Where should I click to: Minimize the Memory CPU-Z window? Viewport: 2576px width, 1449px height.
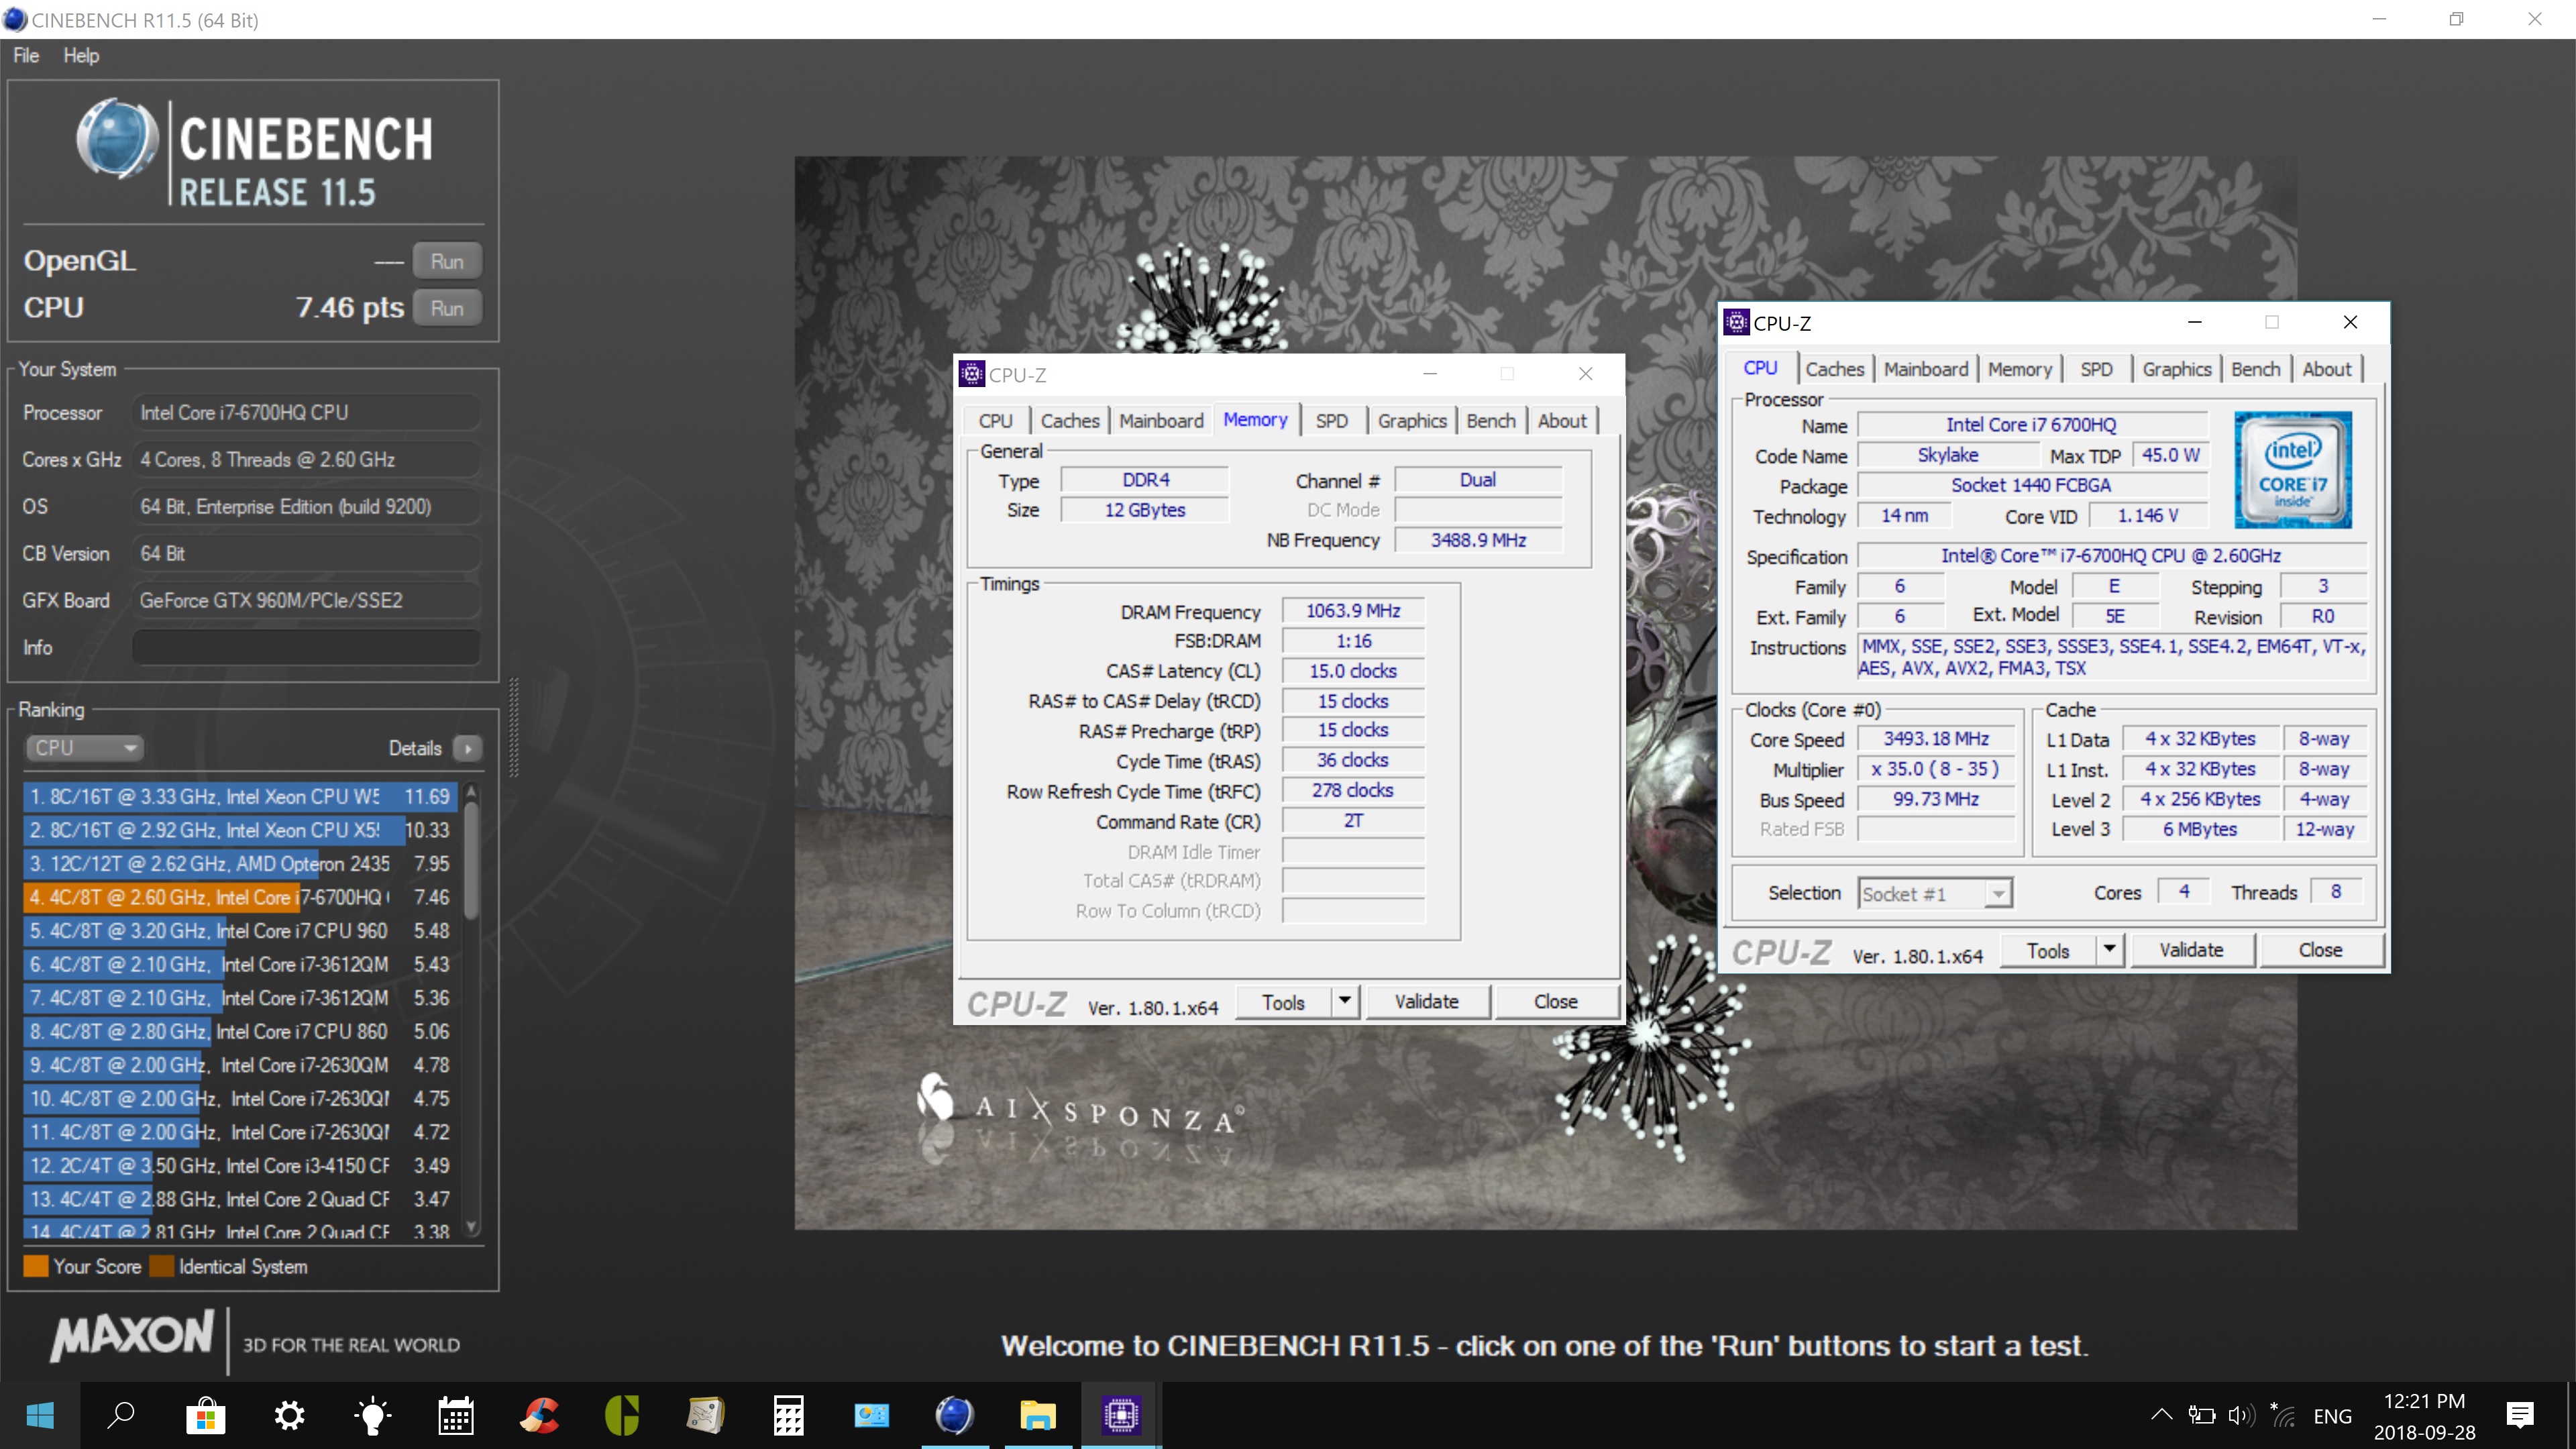[x=1430, y=374]
